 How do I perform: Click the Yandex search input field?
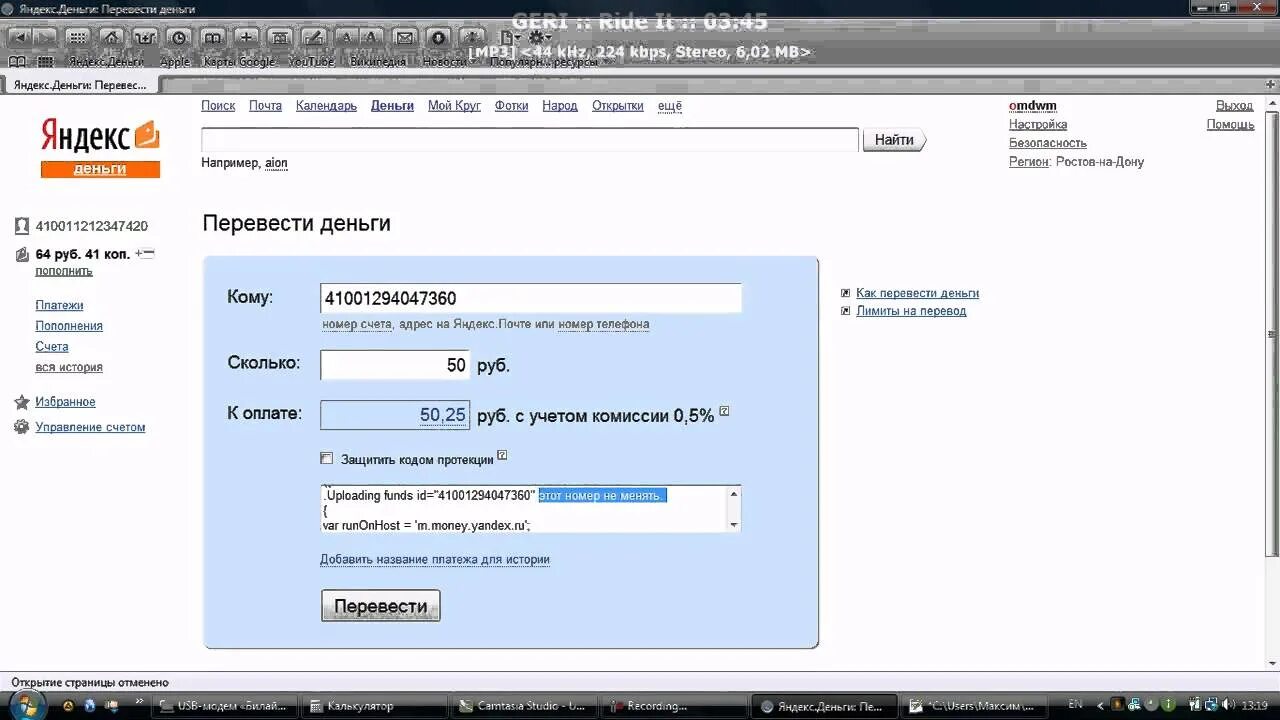pos(530,140)
